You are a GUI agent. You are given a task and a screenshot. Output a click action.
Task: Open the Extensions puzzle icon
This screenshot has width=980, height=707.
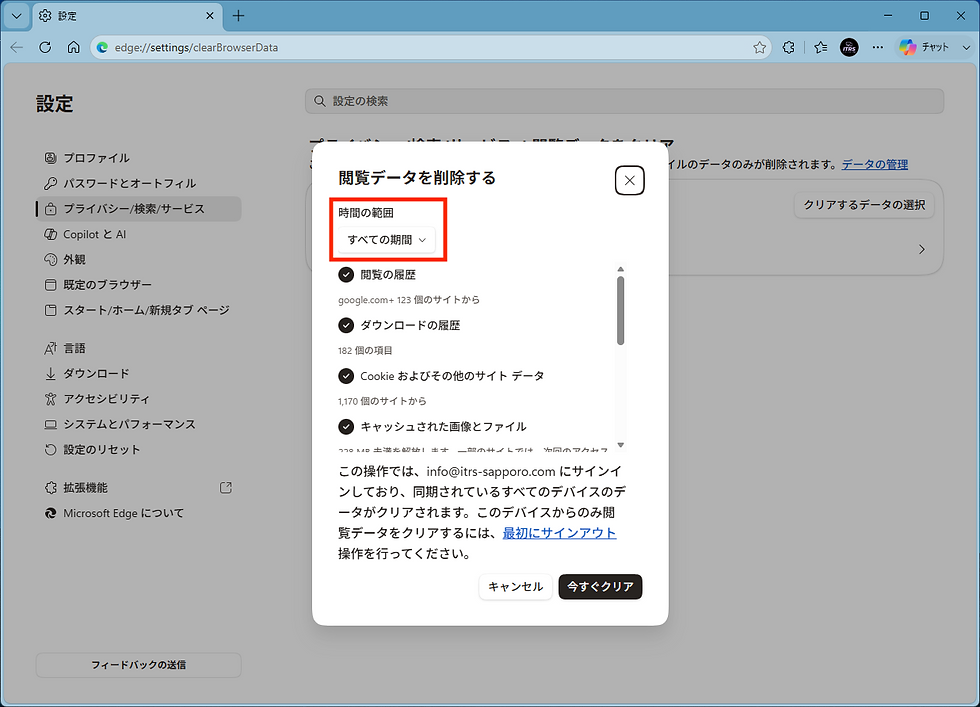pos(789,48)
